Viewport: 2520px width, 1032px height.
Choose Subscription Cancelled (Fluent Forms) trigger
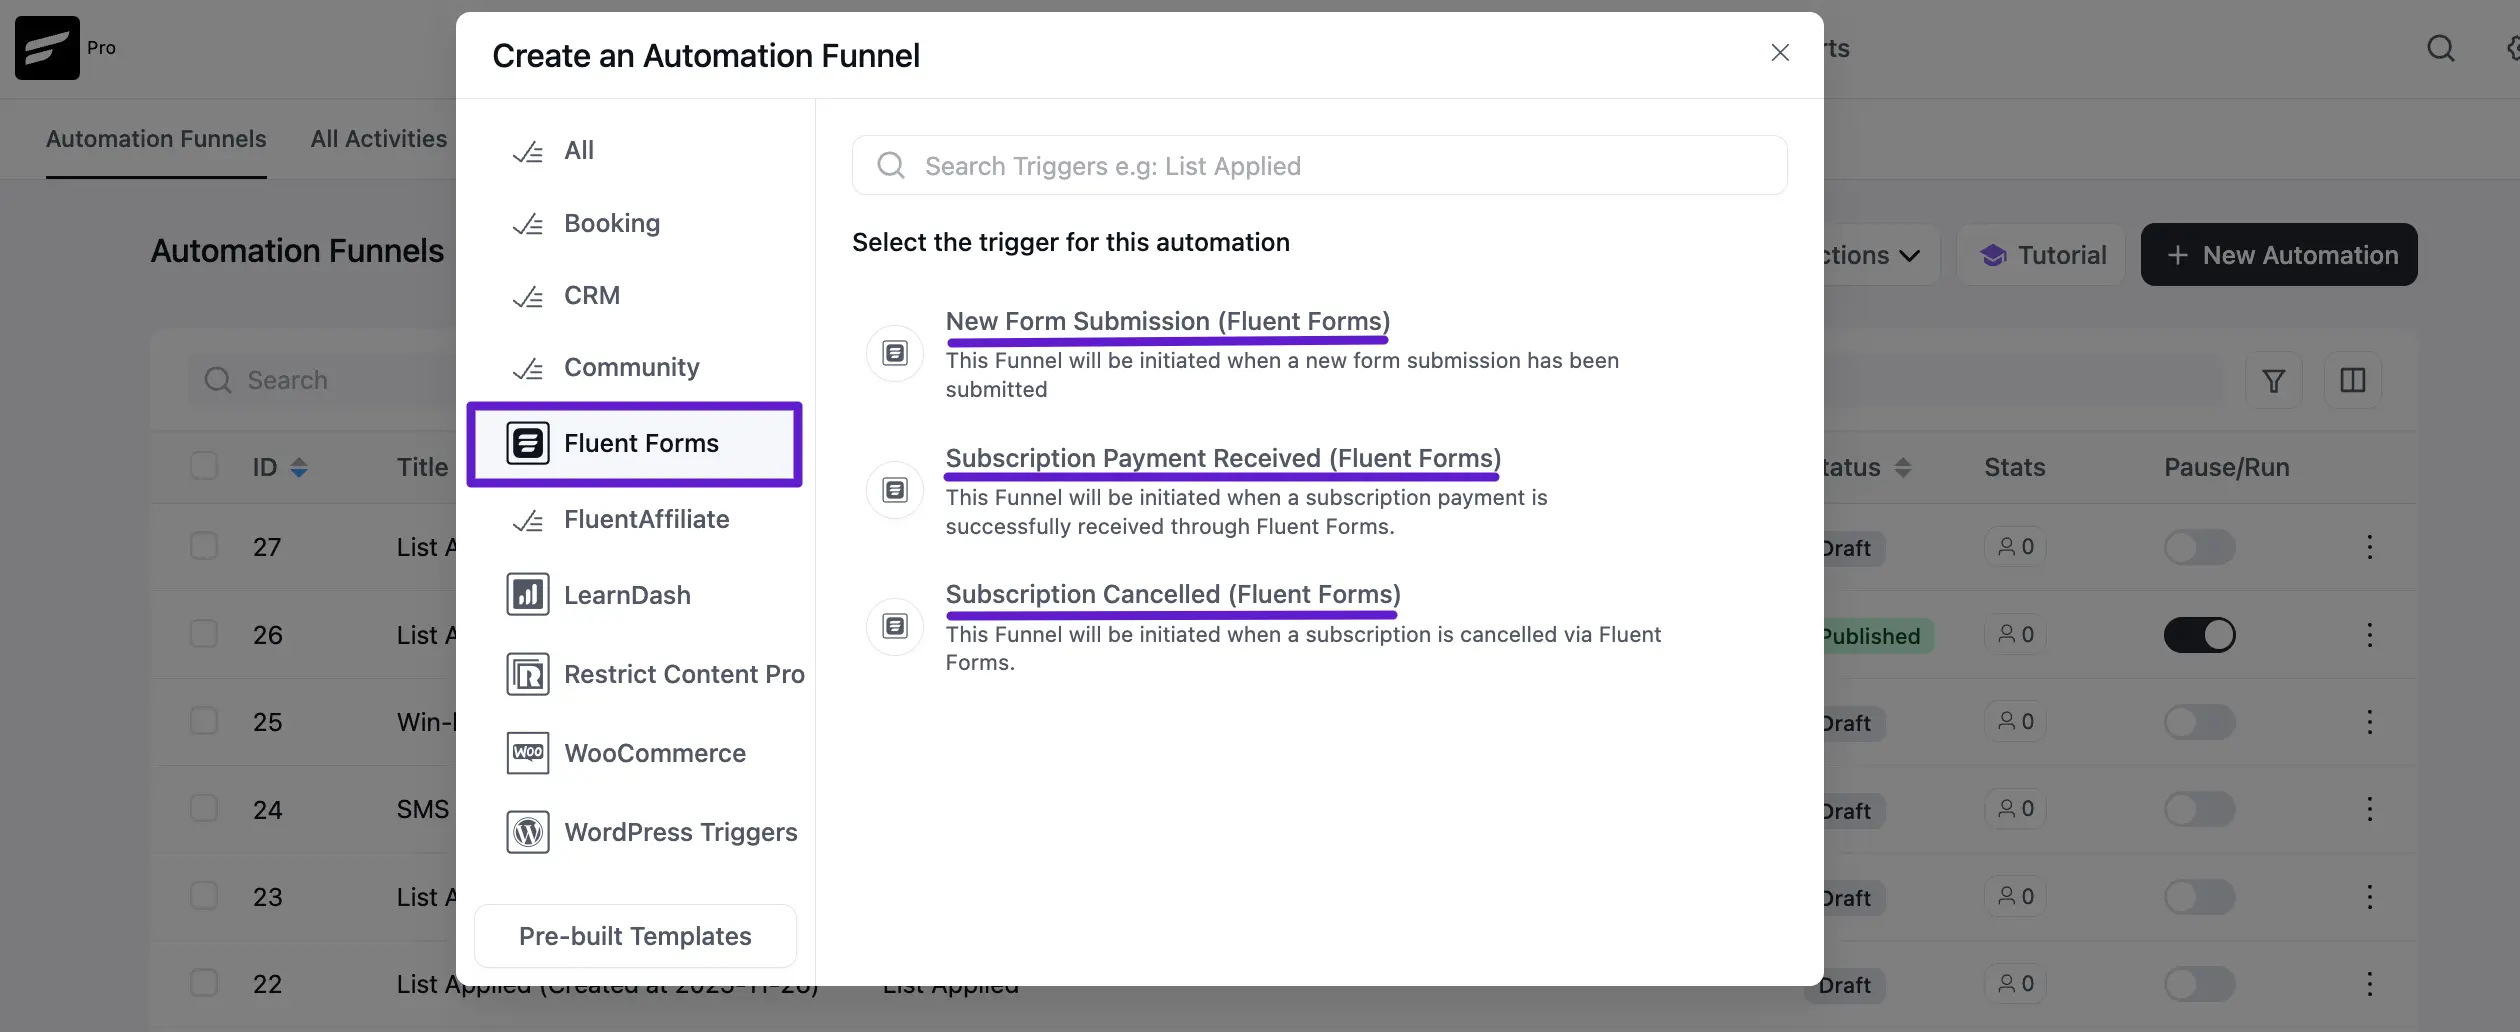tap(1173, 594)
